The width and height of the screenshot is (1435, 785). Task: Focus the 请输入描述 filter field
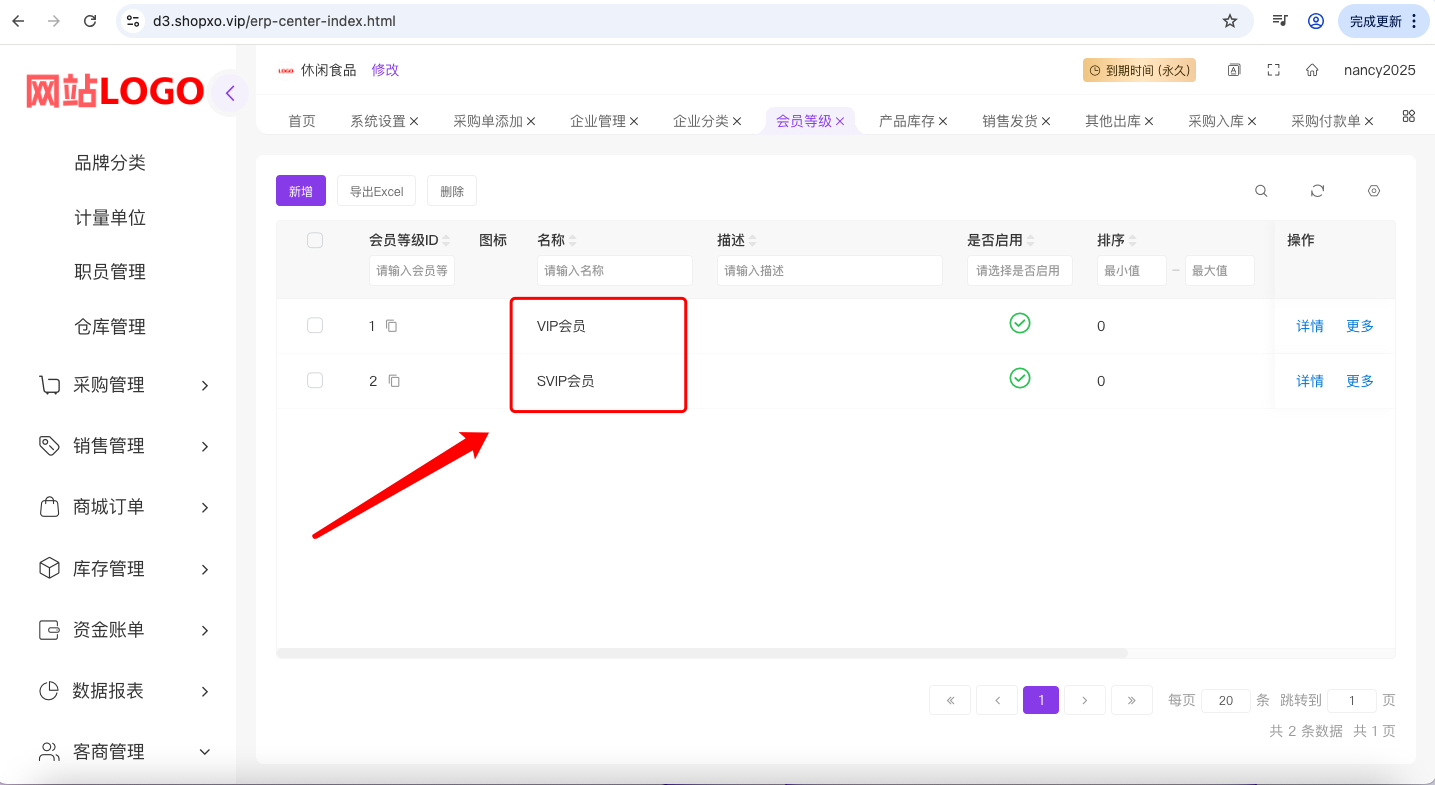(x=830, y=271)
